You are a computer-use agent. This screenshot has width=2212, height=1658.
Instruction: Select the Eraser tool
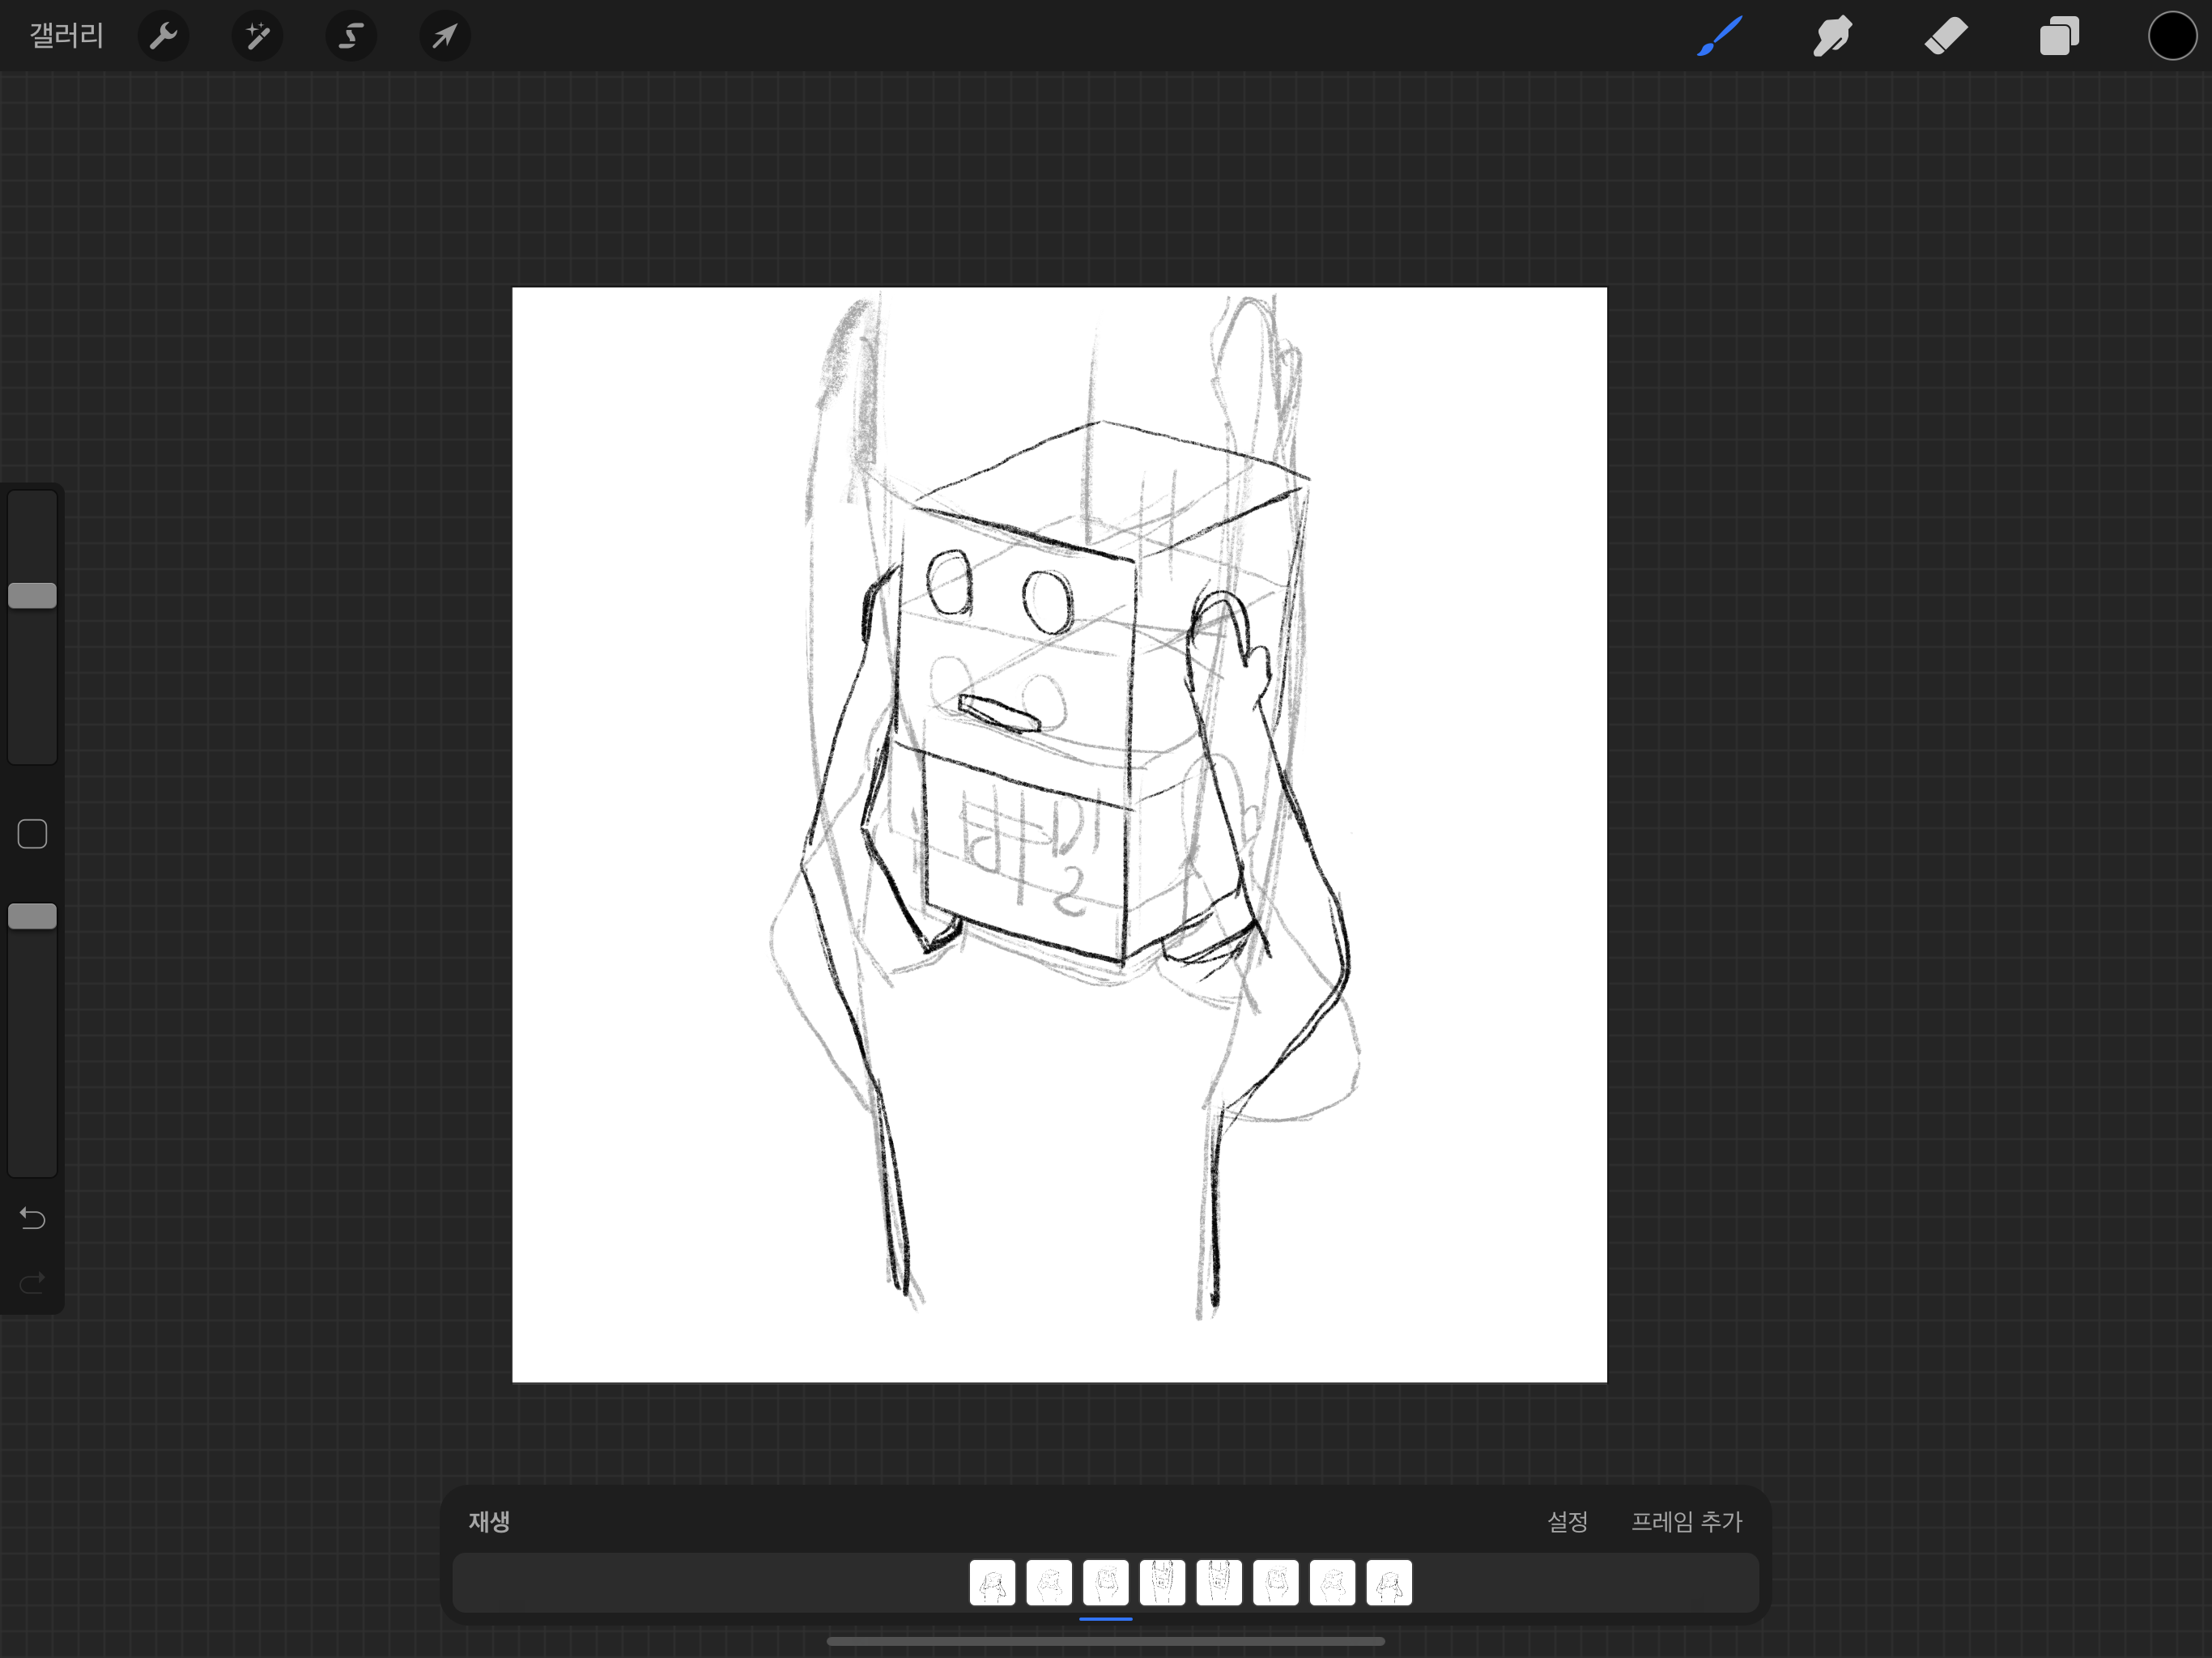[1946, 37]
